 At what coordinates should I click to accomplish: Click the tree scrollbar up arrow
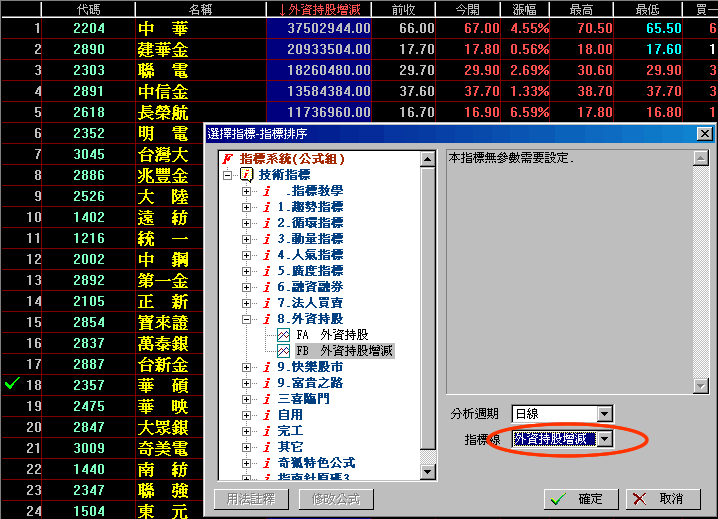point(427,159)
